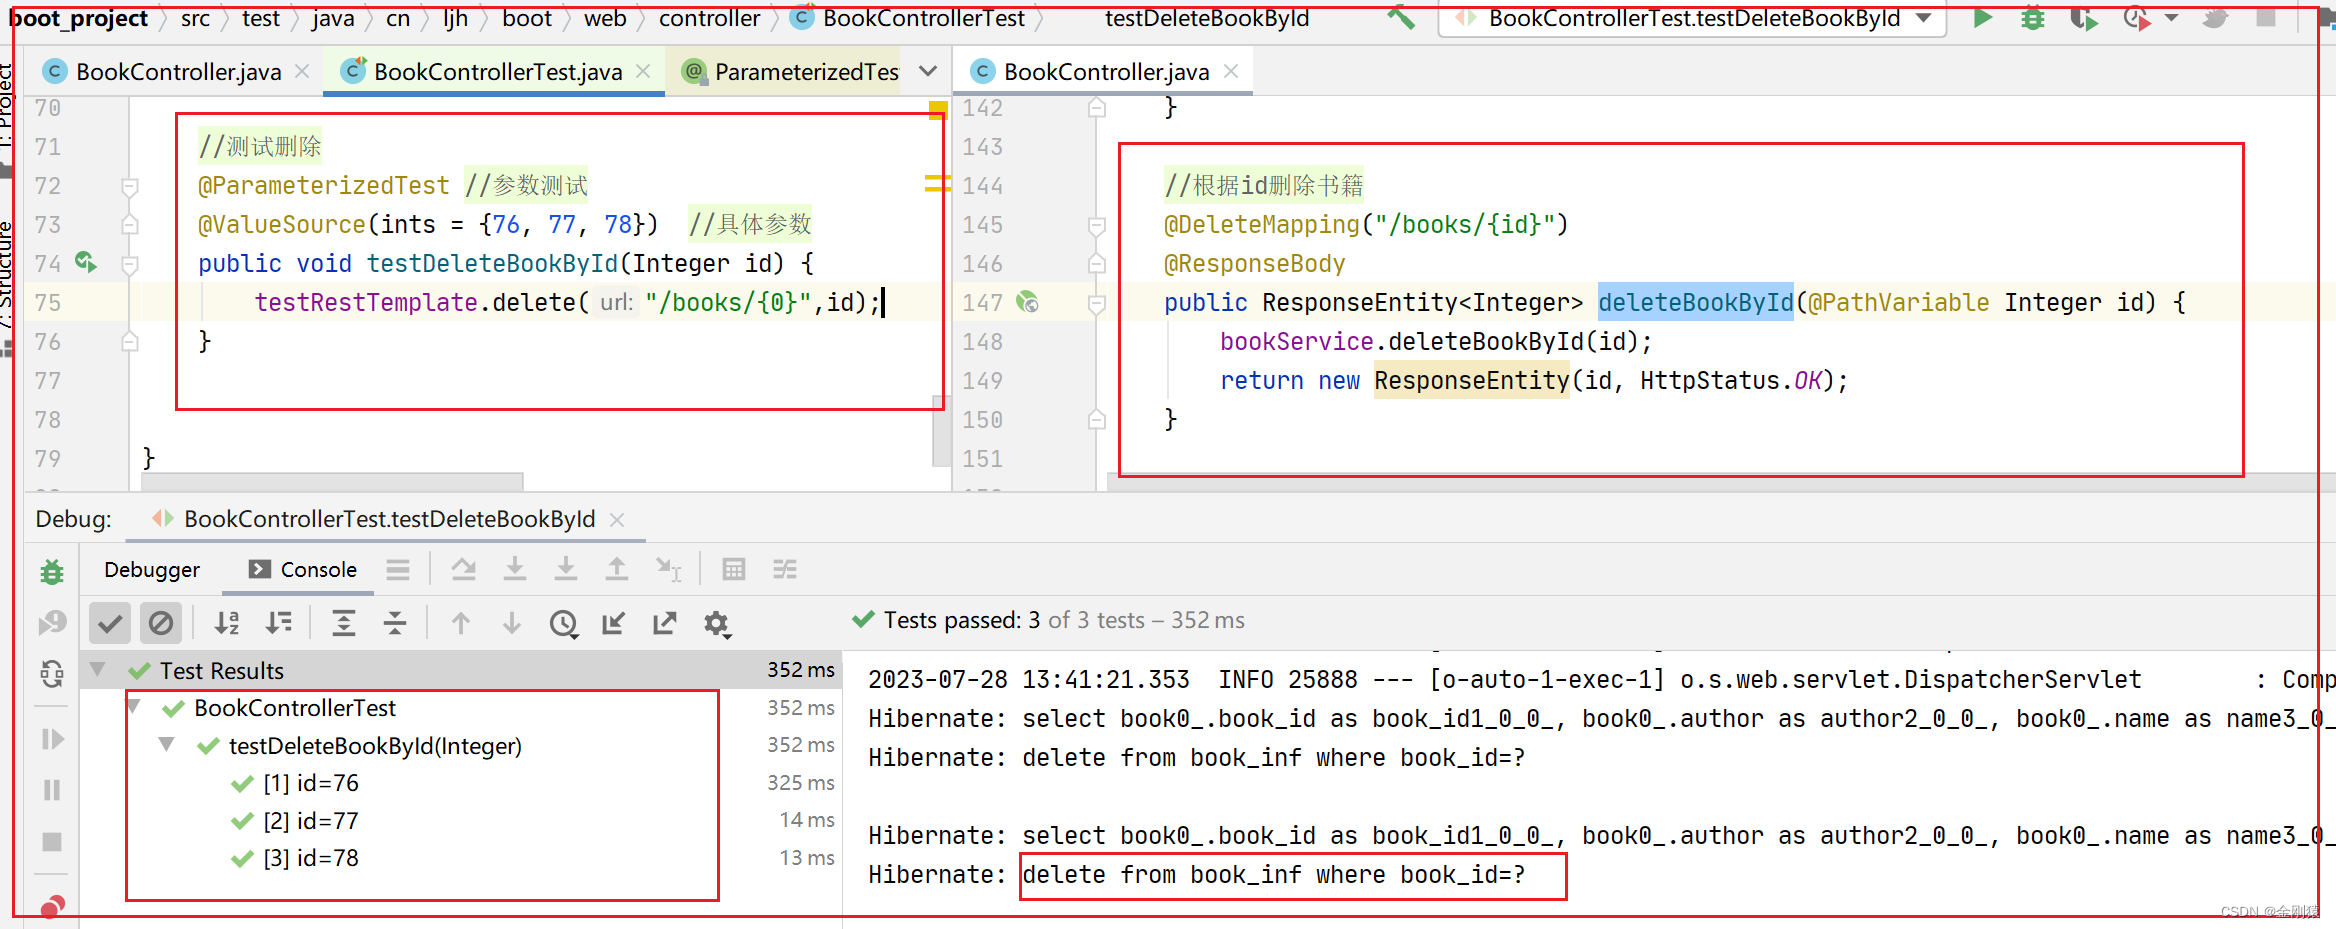The image size is (2336, 929).
Task: Open the test runner settings gear
Action: click(x=716, y=624)
